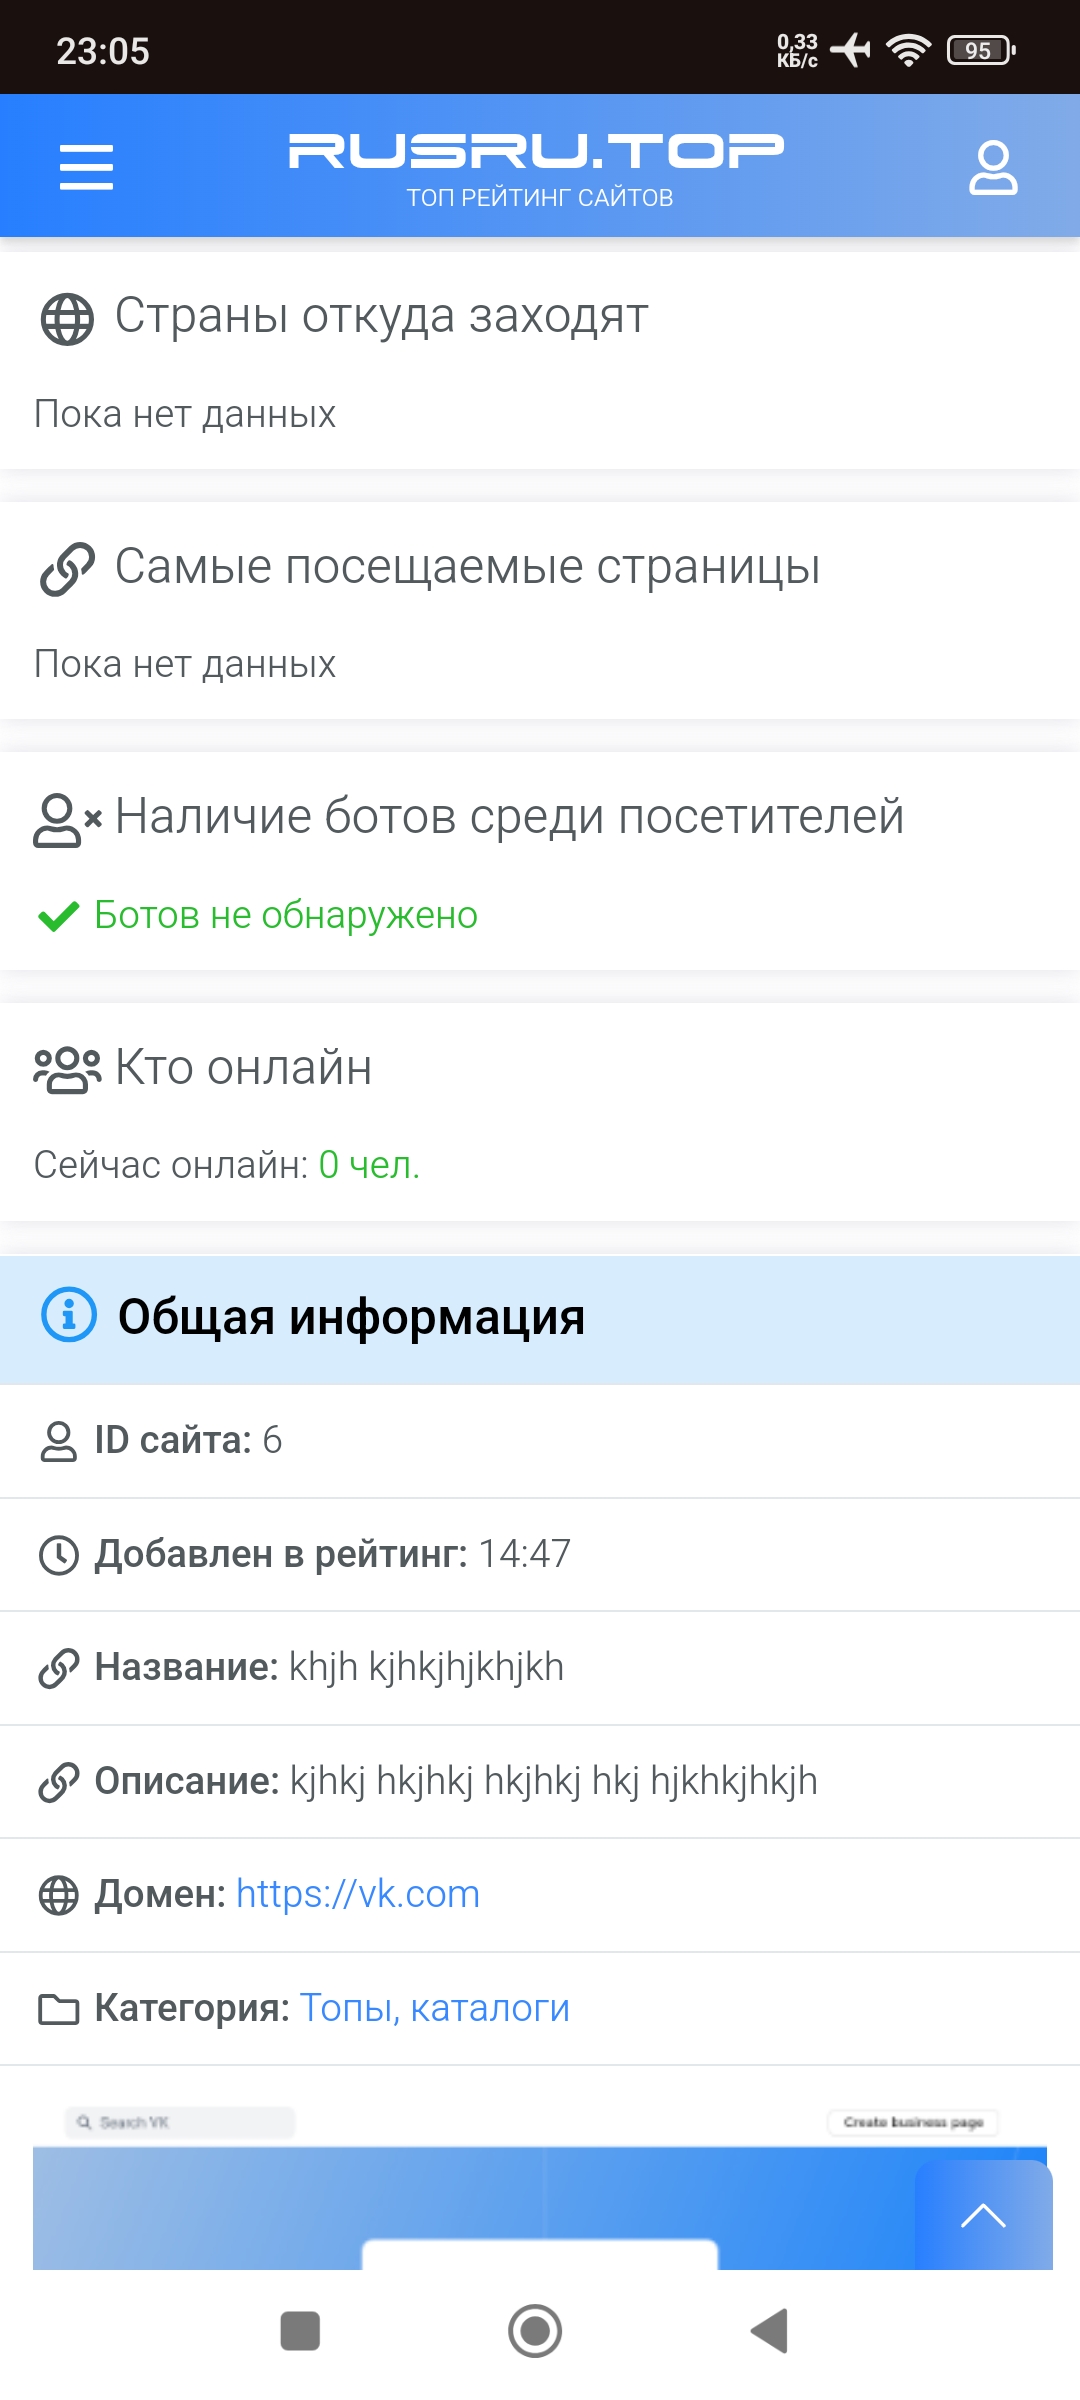Tap the globe icon beside countries heading
The image size is (1080, 2400).
(67, 320)
